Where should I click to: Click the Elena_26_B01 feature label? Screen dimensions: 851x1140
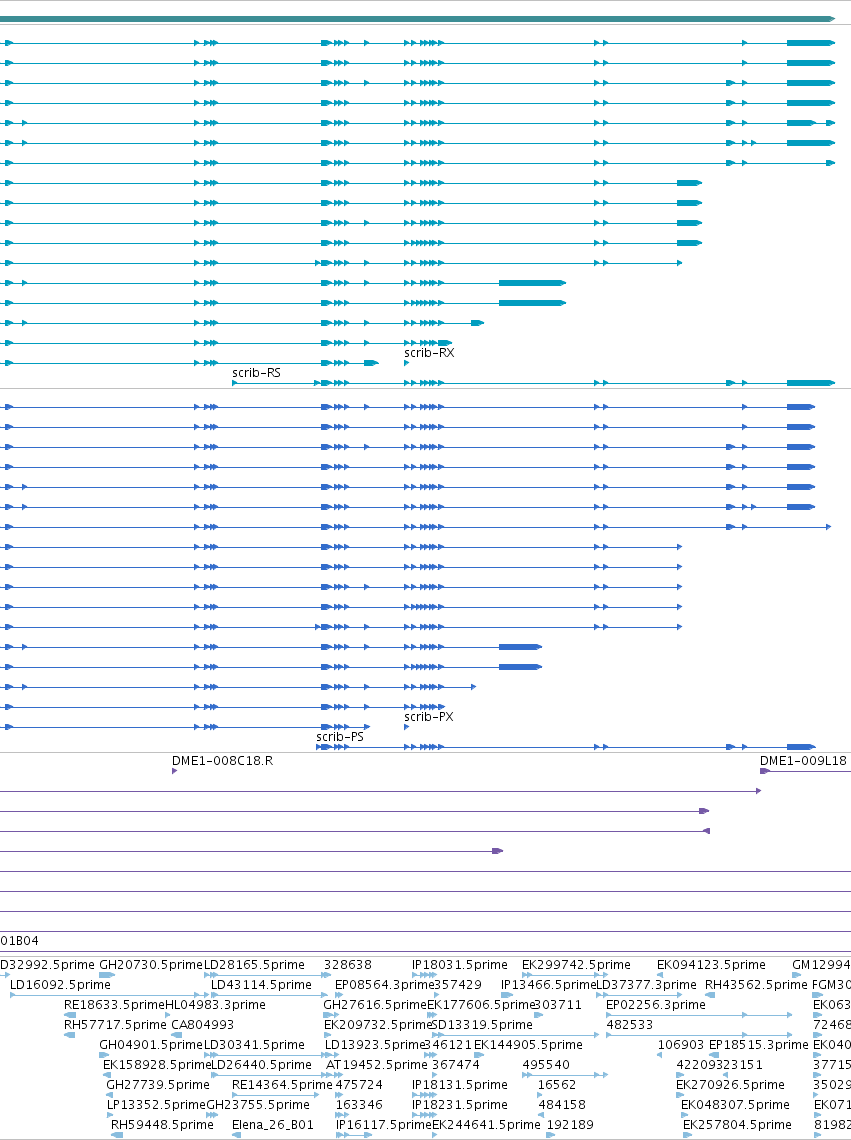[x=273, y=1125]
